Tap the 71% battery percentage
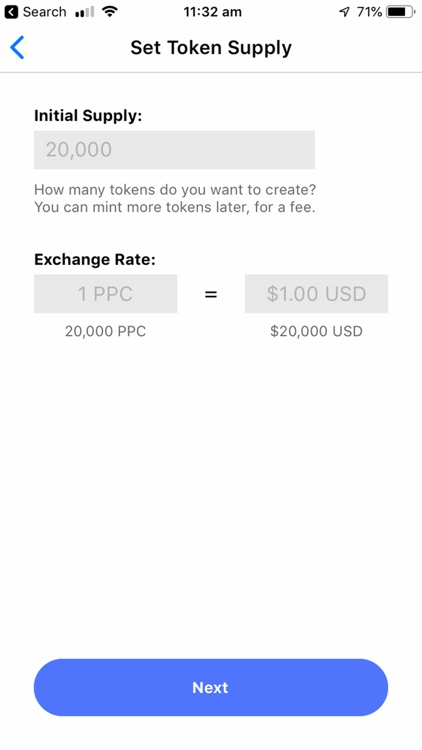 point(369,12)
